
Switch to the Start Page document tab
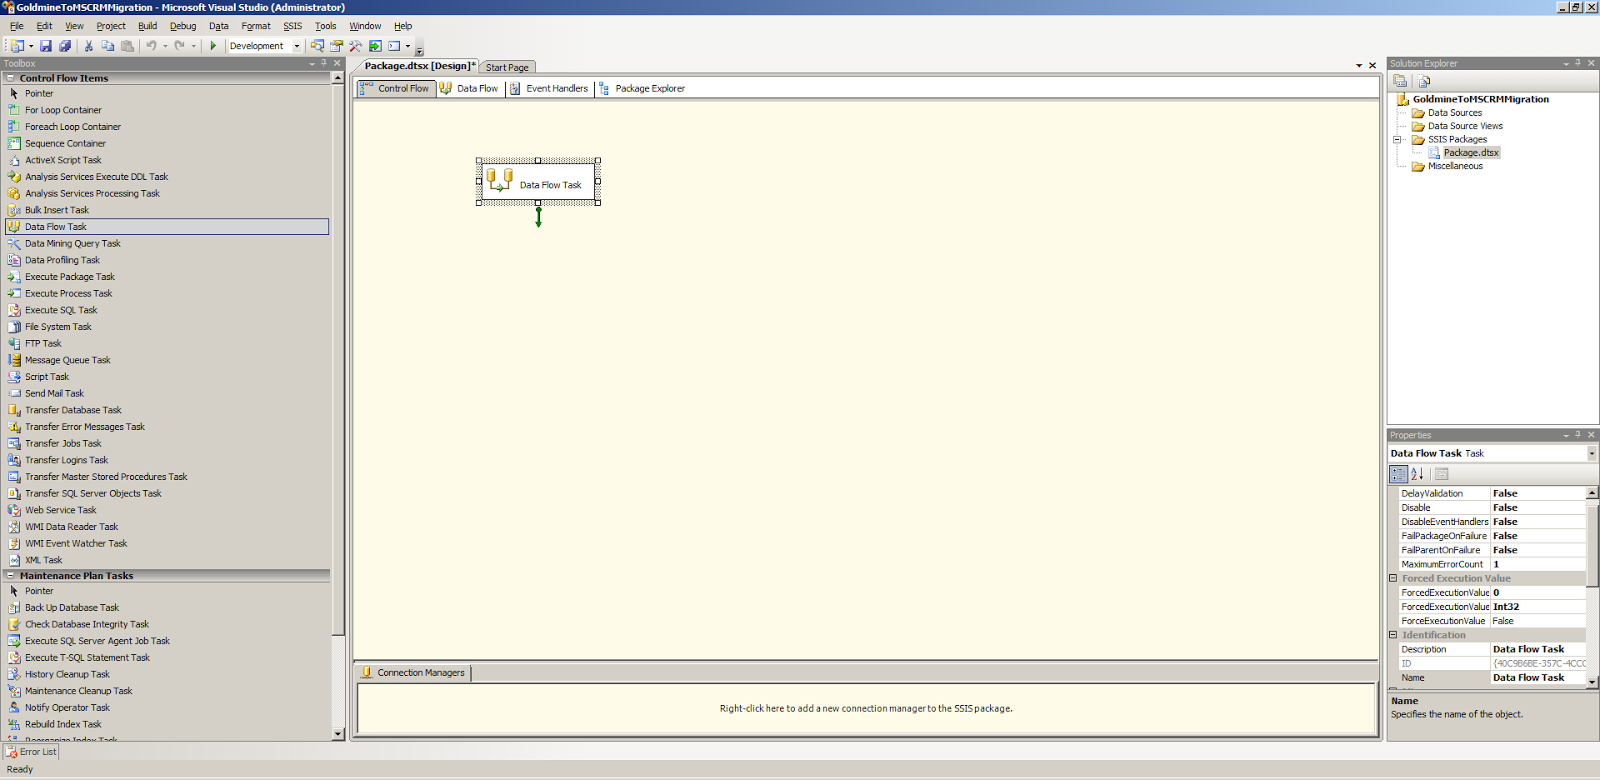click(507, 67)
